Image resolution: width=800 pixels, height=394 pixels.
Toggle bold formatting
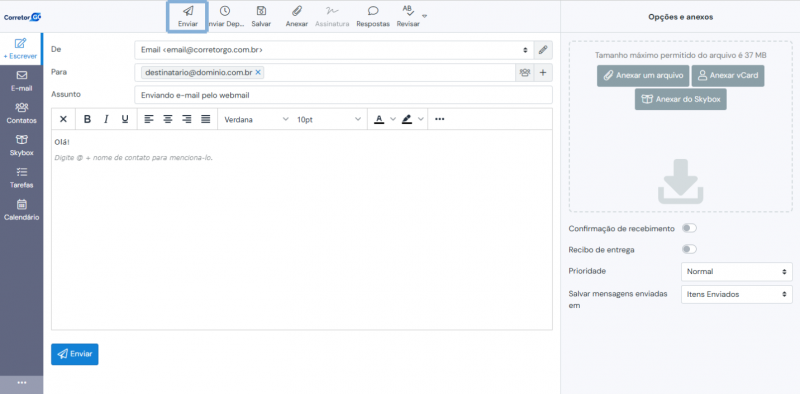click(87, 119)
